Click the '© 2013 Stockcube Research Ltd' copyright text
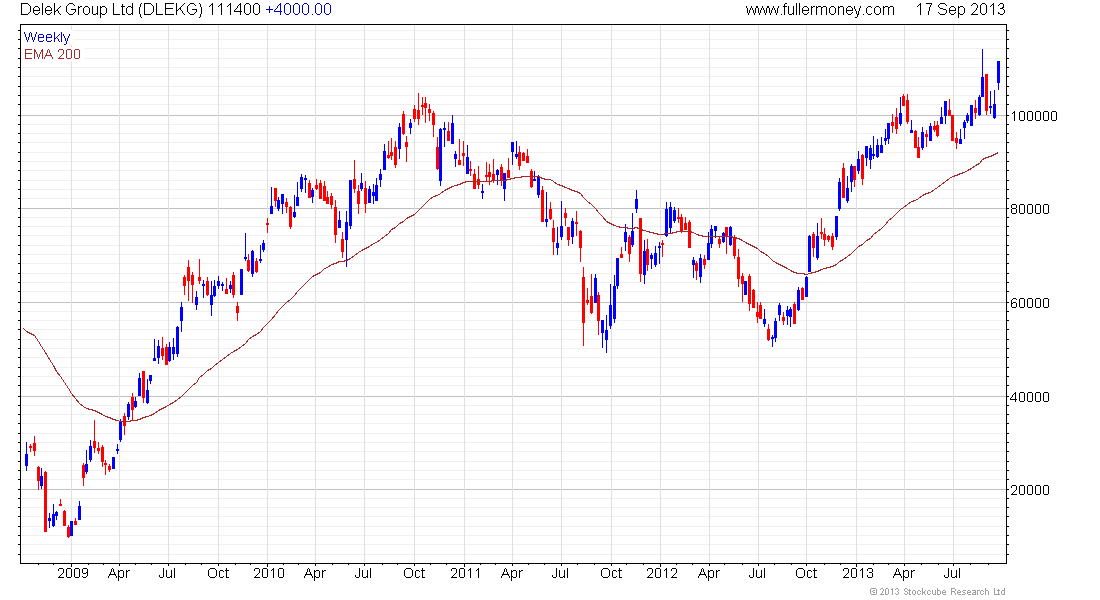The image size is (1100, 600). click(x=937, y=592)
